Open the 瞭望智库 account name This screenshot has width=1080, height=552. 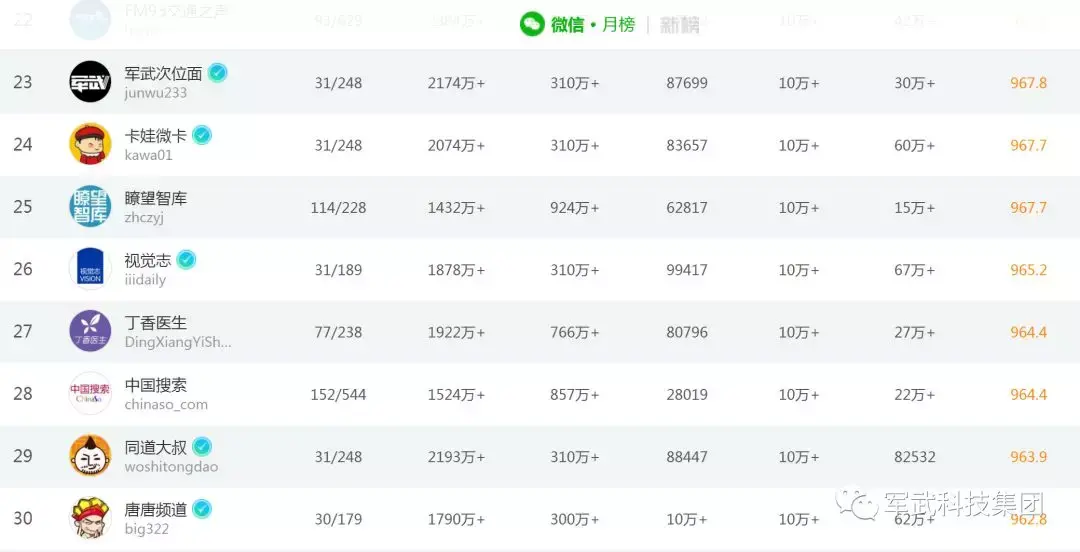coord(156,198)
